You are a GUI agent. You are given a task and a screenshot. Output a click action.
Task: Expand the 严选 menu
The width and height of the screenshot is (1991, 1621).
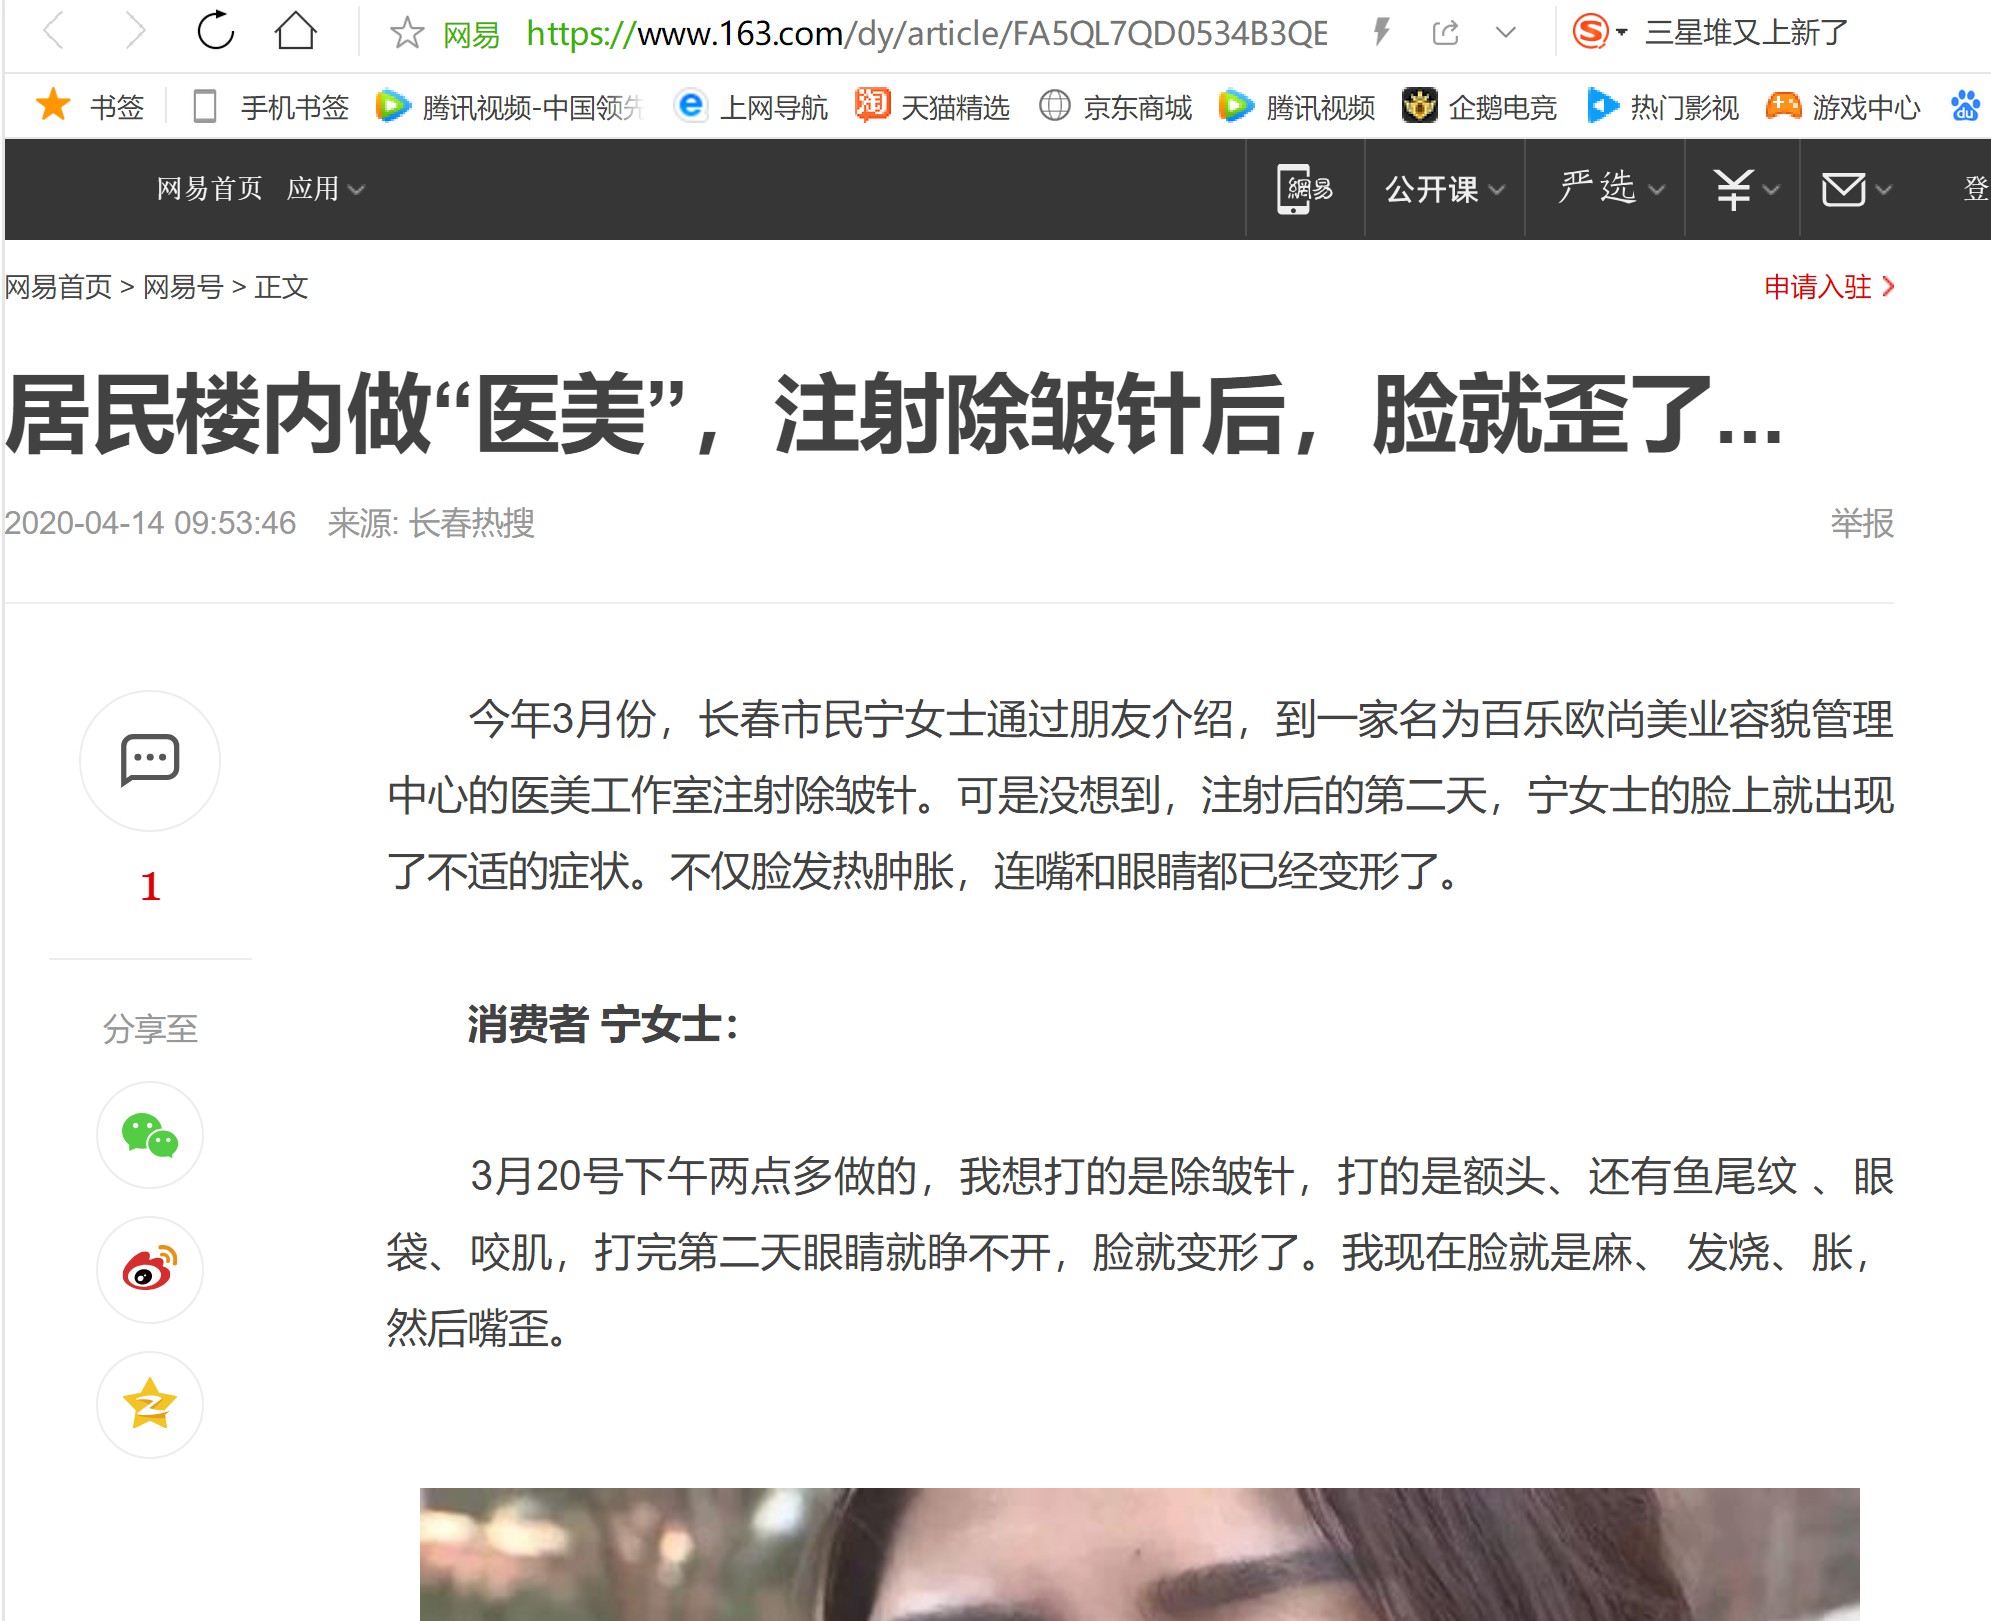tap(1611, 188)
